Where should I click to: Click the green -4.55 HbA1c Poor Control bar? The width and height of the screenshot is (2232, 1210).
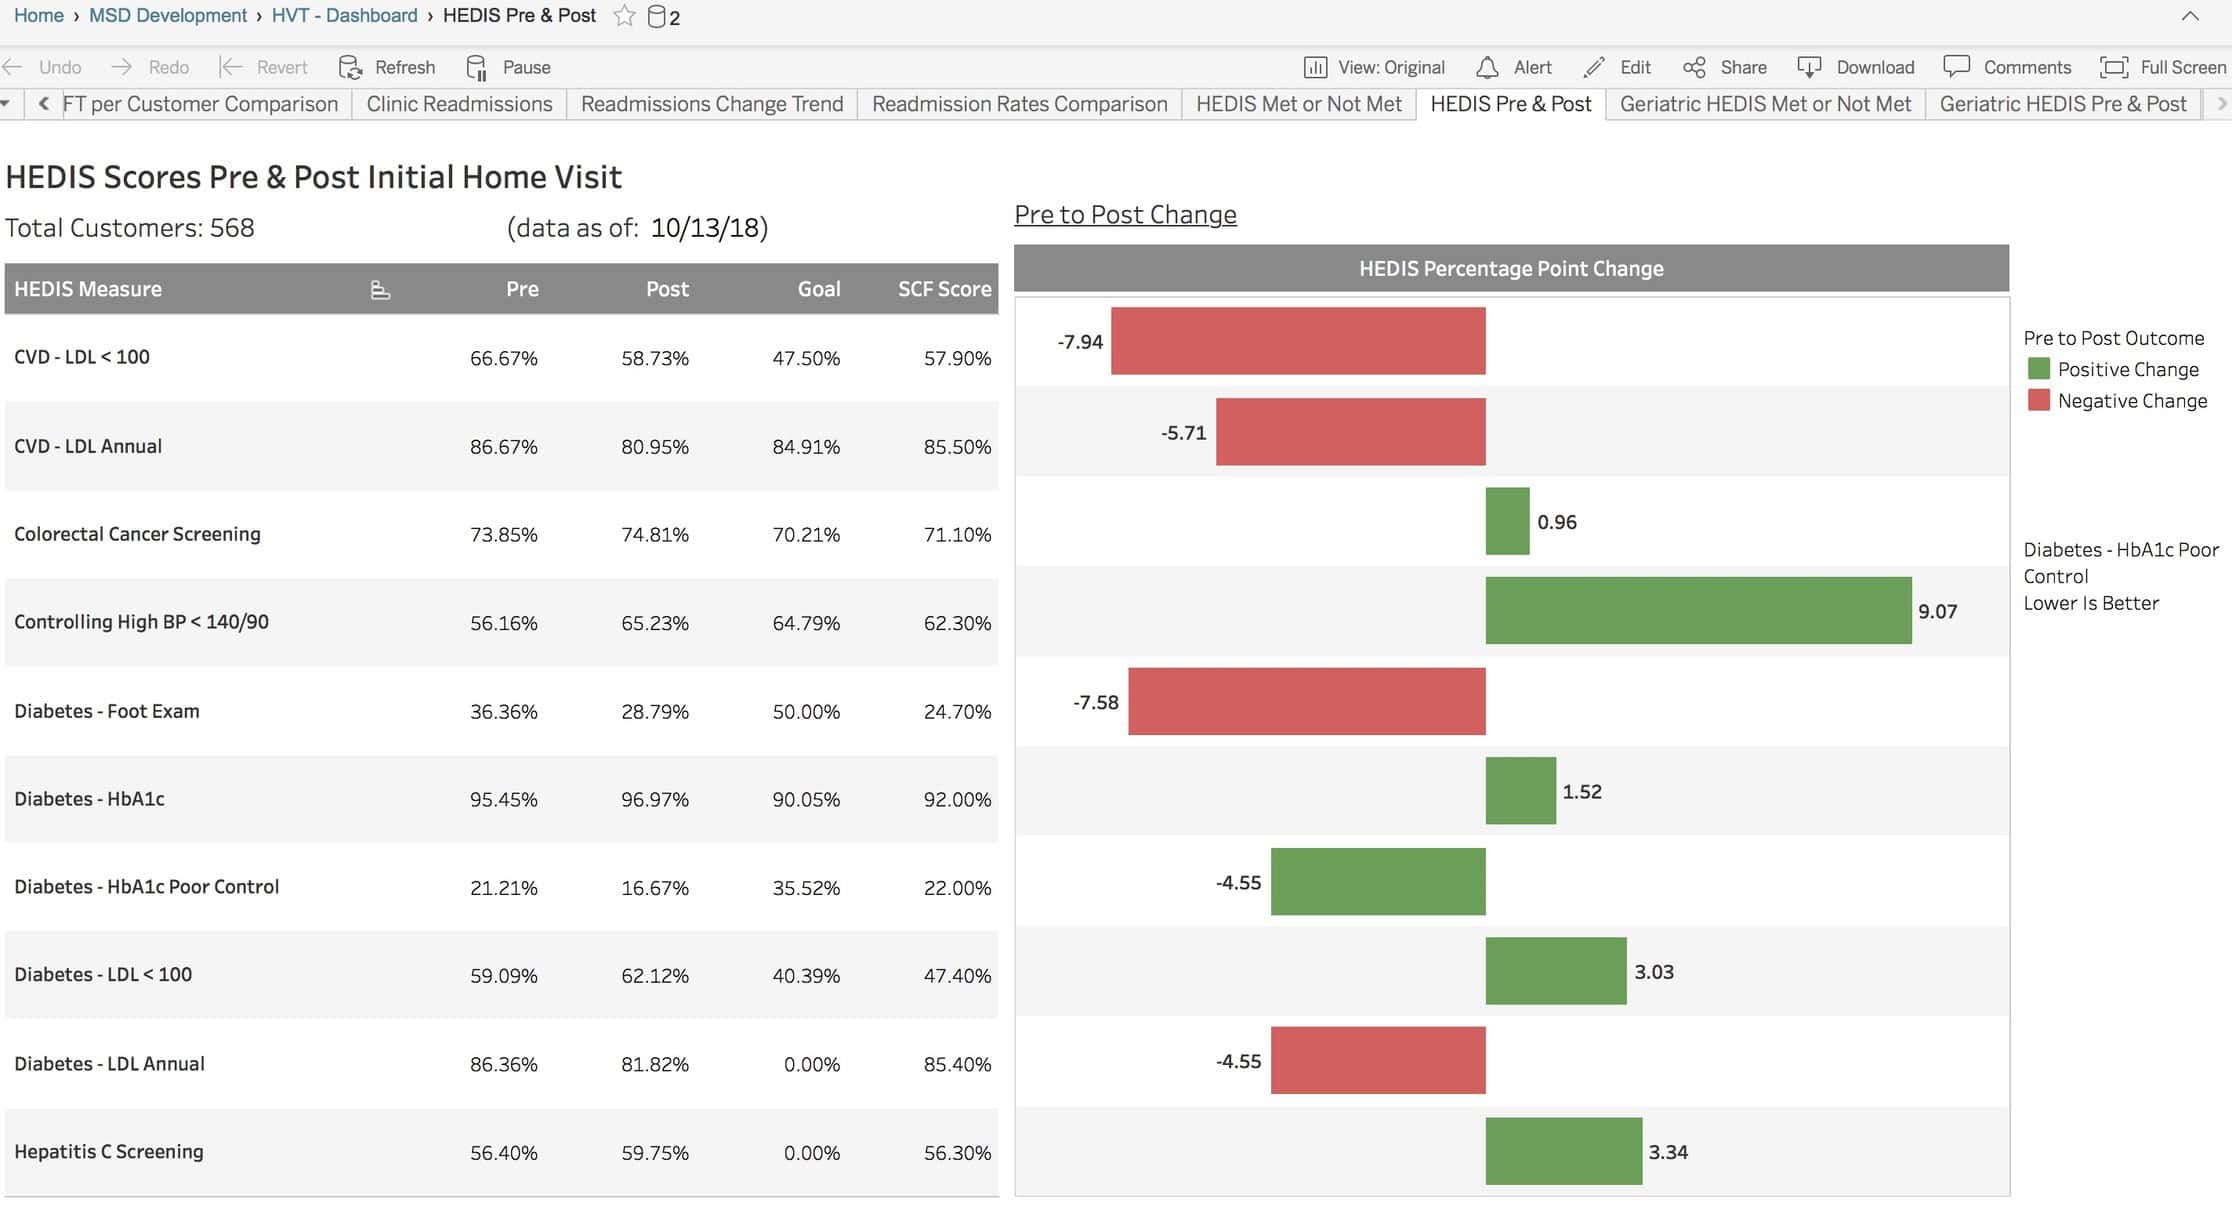(1378, 881)
